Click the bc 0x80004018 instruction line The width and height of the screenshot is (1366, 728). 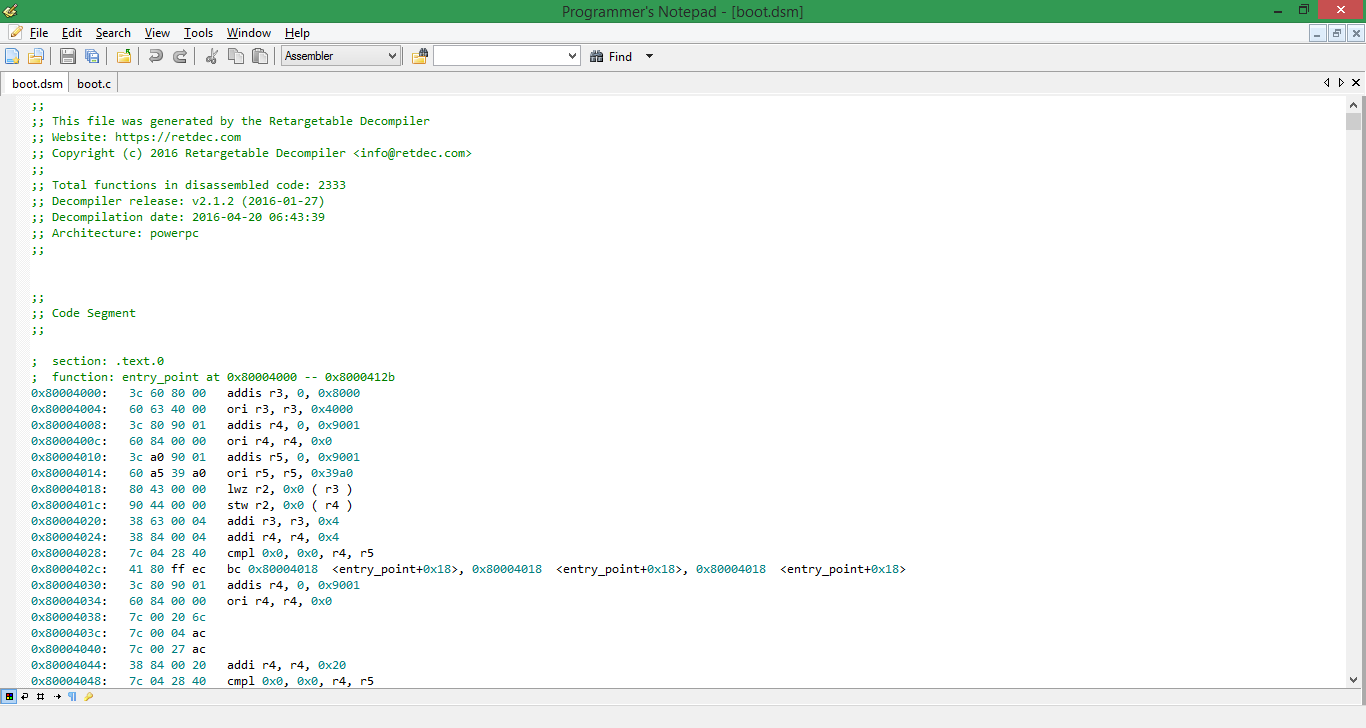468,569
